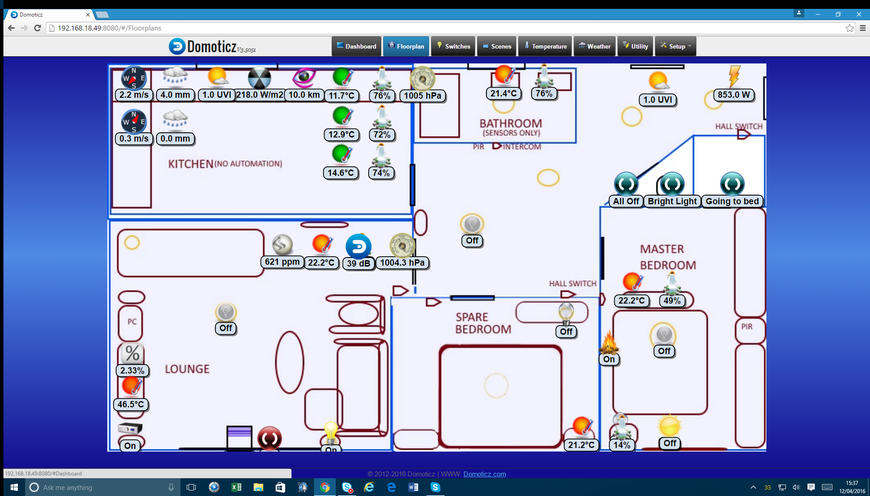
Task: Toggle the sun lamp switch showing Off
Action: click(669, 427)
